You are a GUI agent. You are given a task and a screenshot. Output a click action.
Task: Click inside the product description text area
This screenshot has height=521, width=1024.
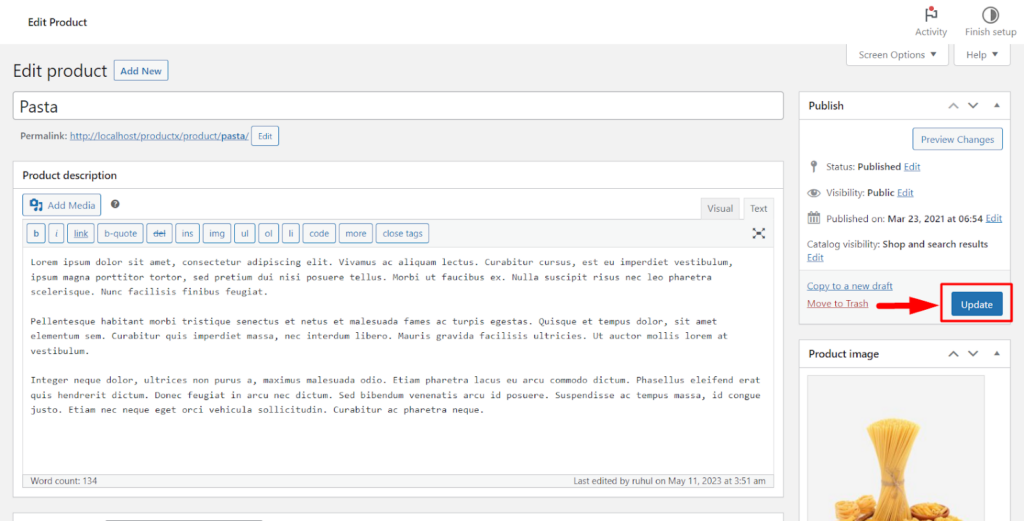coord(398,360)
